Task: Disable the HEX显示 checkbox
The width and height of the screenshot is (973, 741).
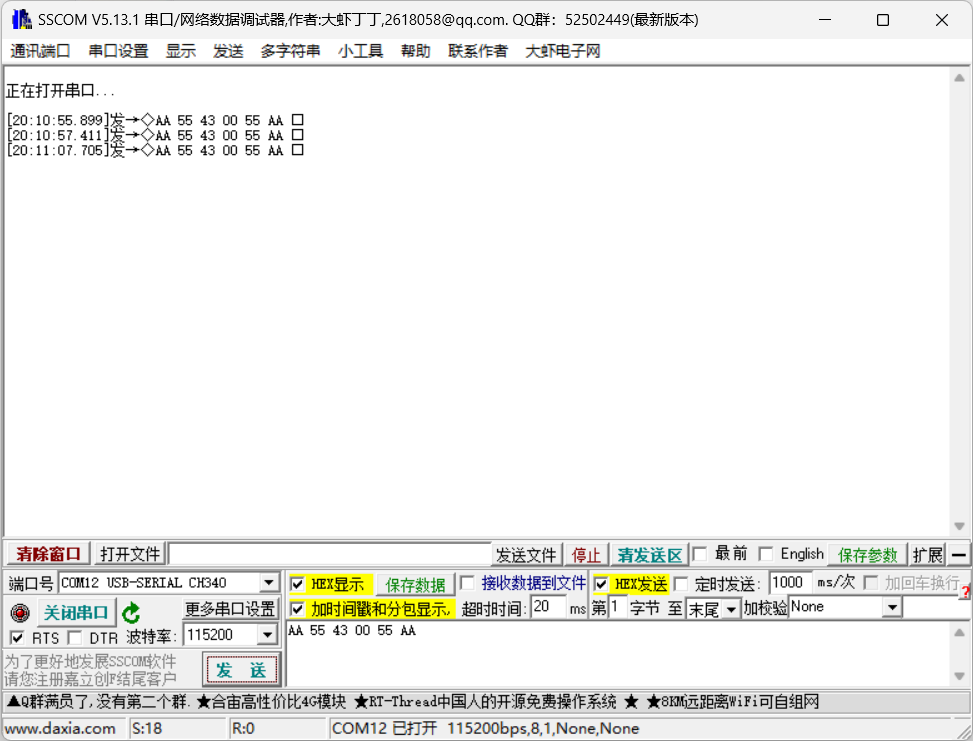Action: click(296, 583)
